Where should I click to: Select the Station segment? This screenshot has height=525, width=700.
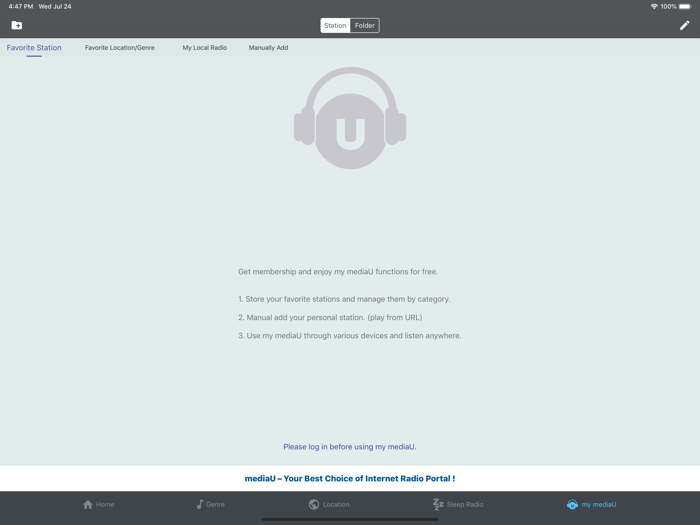click(x=335, y=25)
